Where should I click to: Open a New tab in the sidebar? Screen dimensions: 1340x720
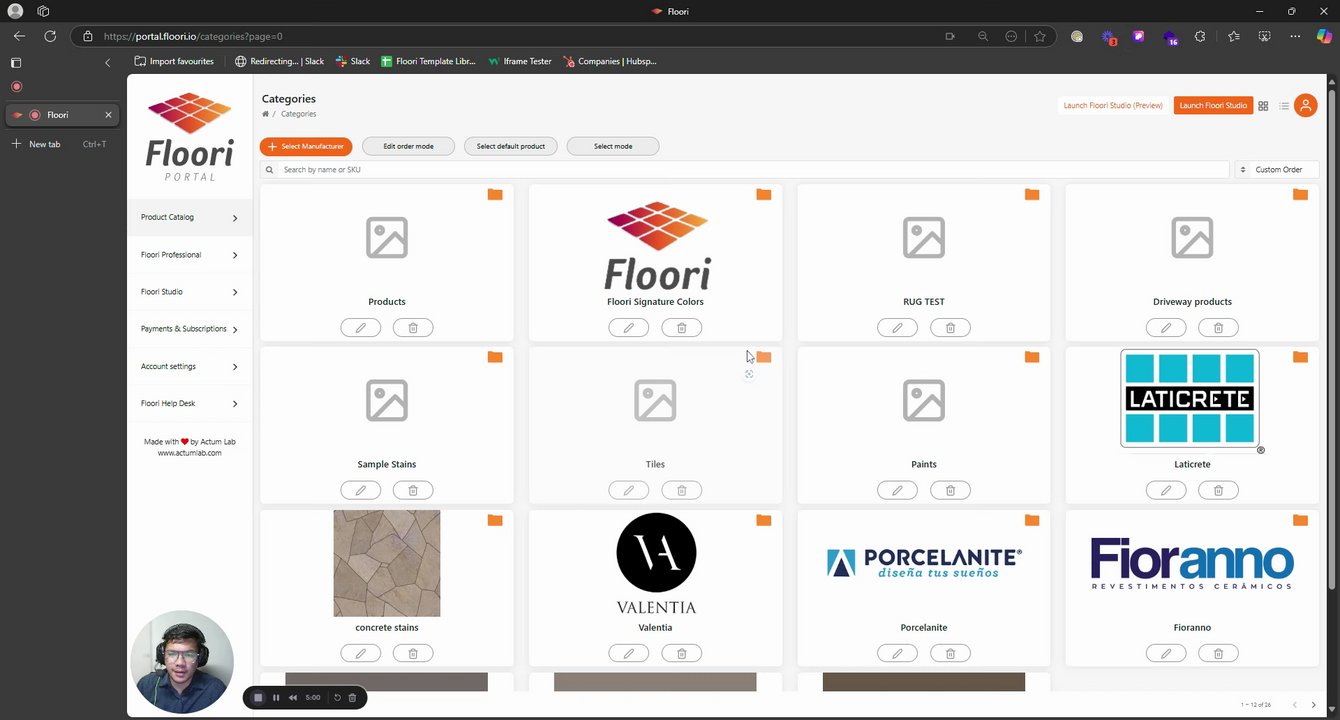(x=62, y=144)
